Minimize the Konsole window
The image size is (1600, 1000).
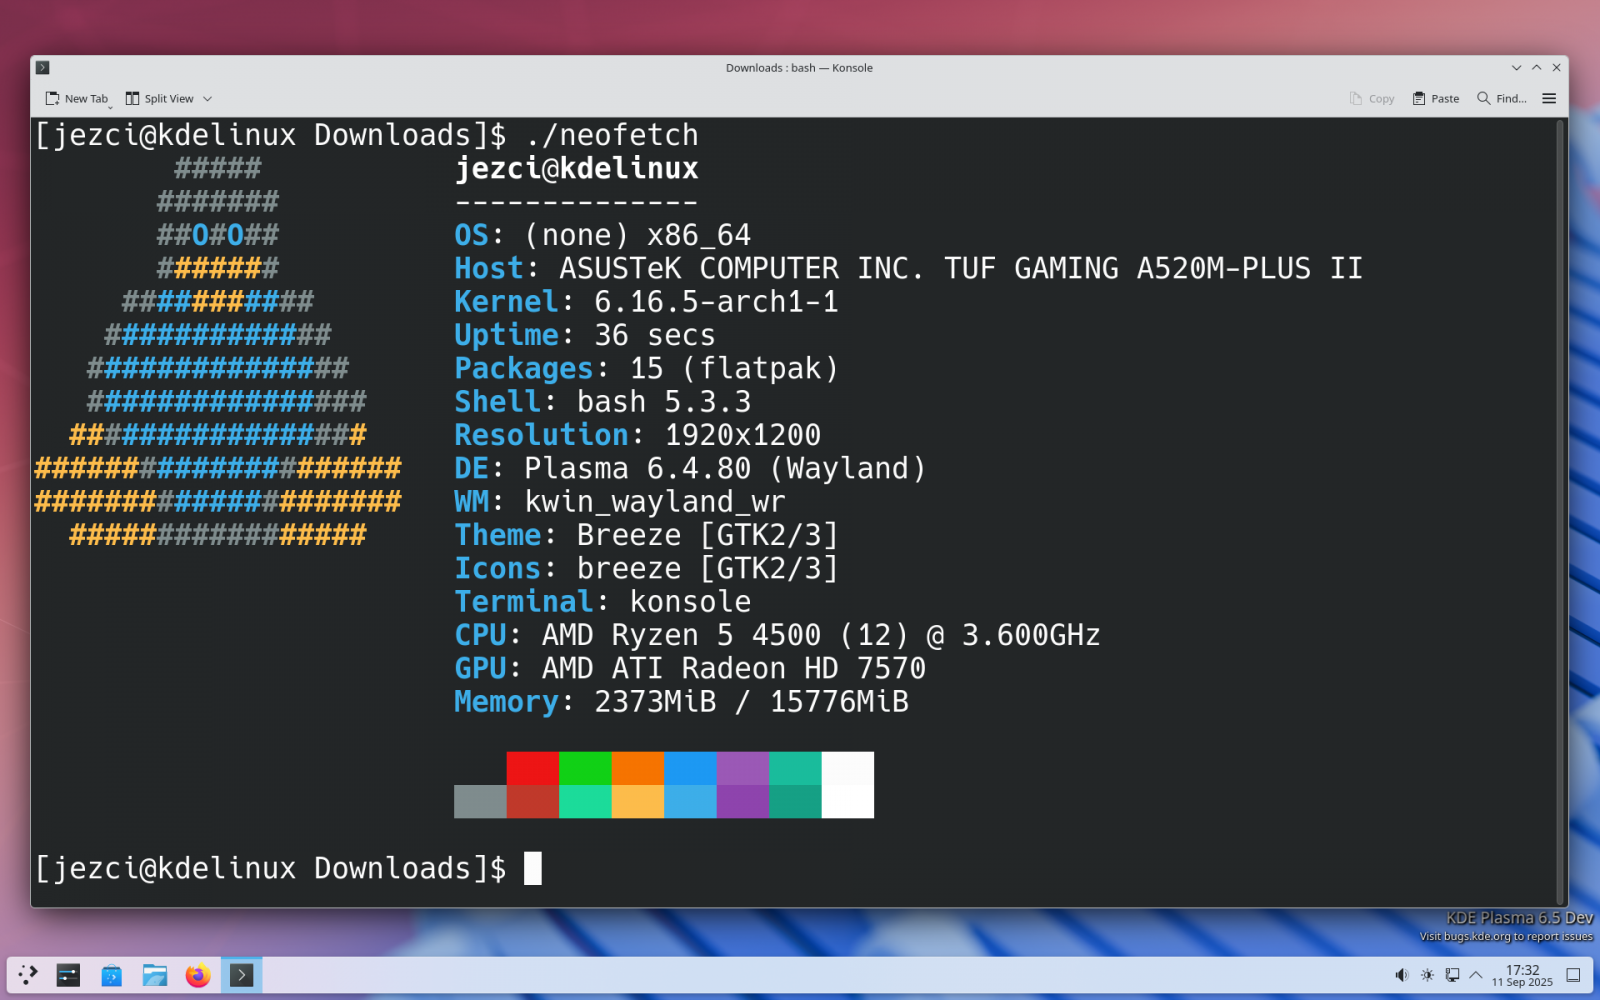coord(1517,68)
